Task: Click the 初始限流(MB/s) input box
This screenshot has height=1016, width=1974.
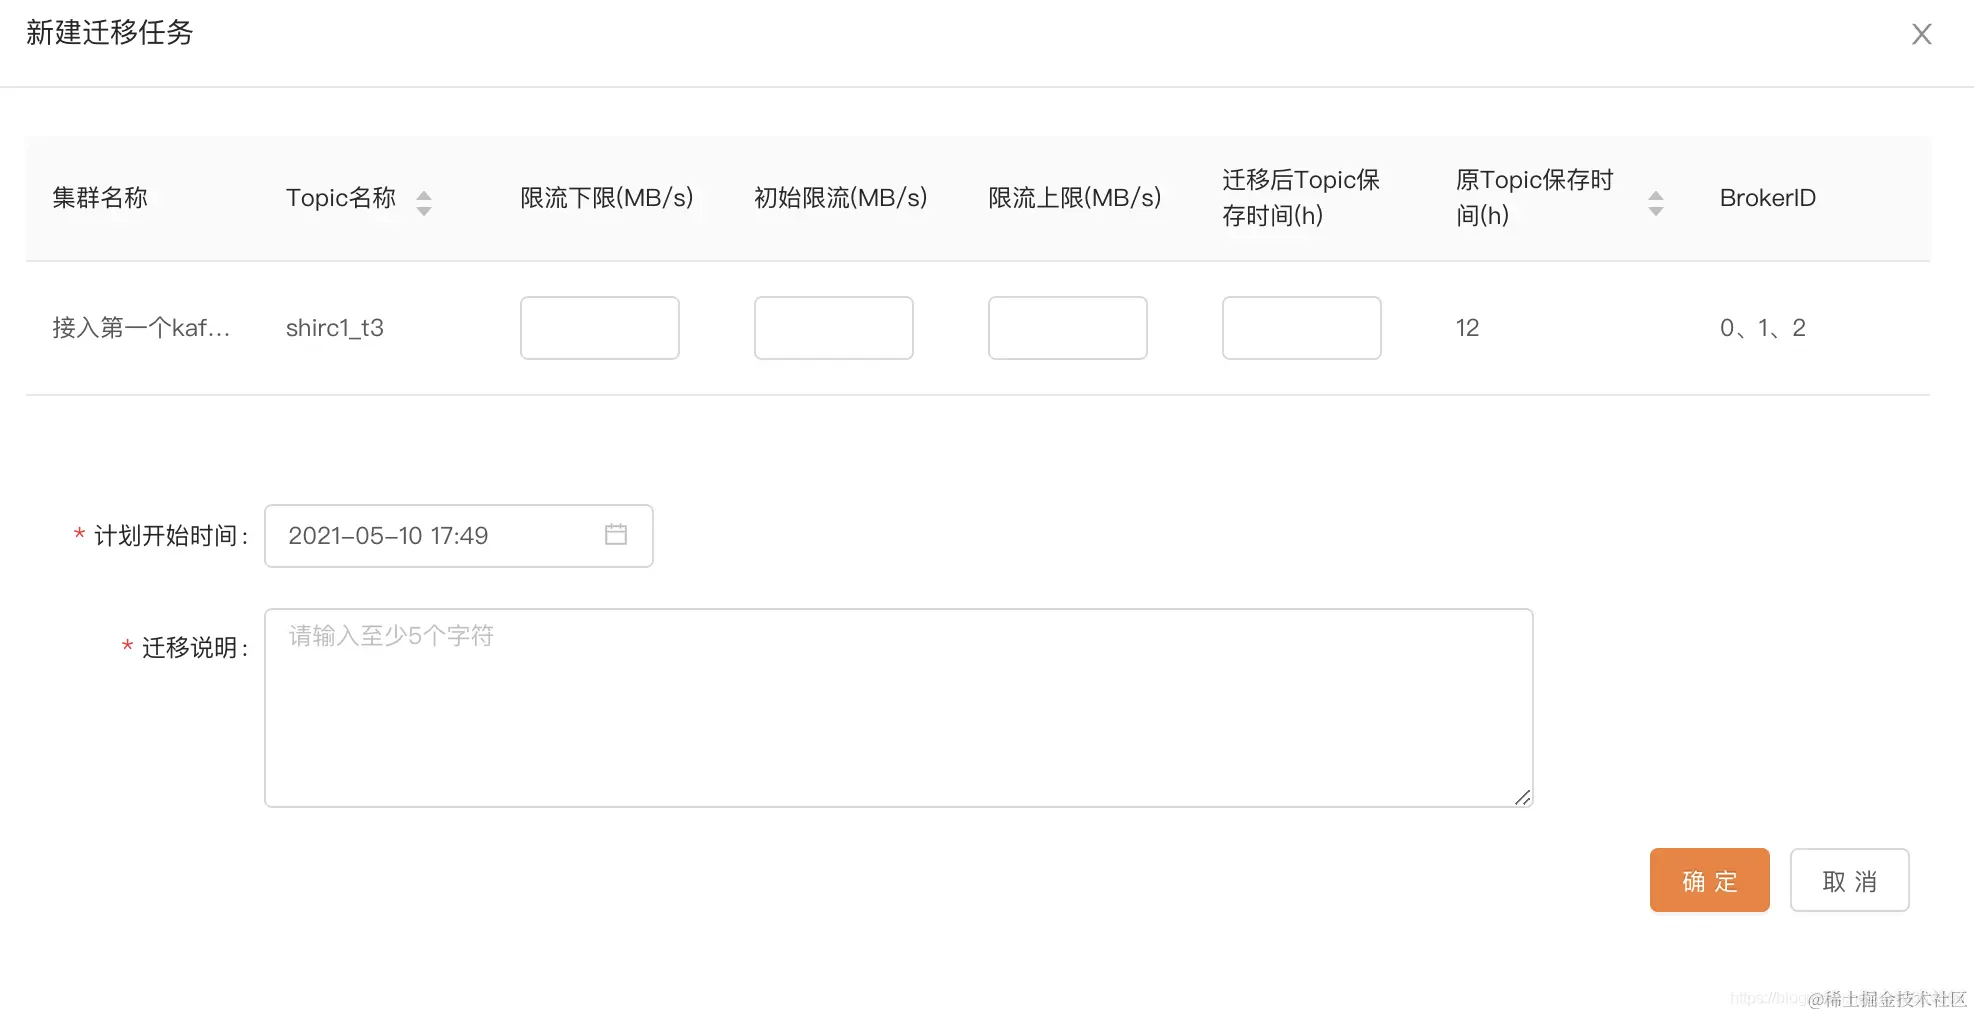Action: click(x=834, y=328)
